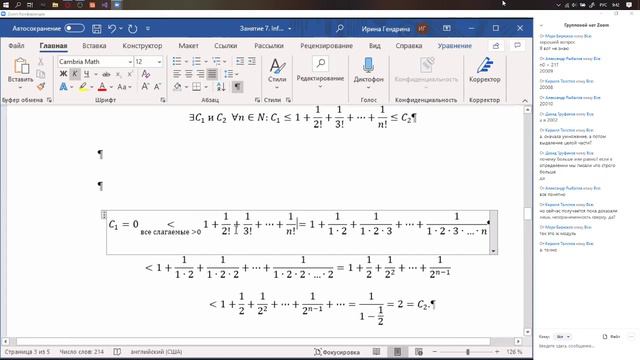Open the change case Aa dropdown
Image resolution: width=640 pixels, height=360 pixels.
tap(124, 87)
